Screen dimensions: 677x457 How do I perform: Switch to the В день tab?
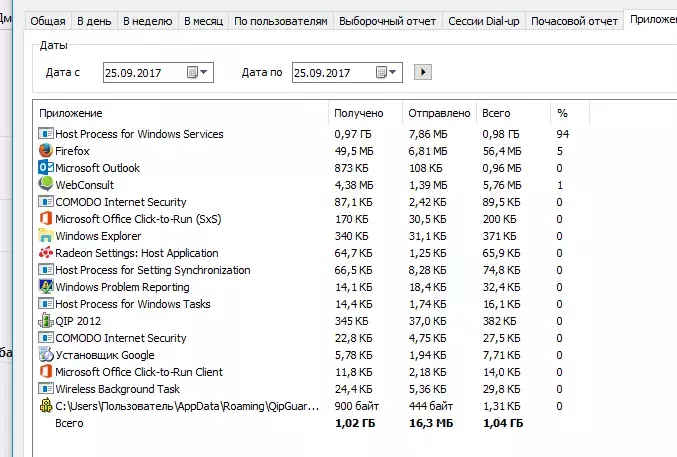point(94,21)
